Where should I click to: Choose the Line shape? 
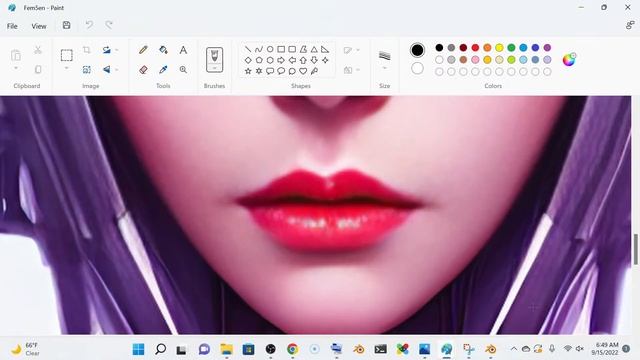pyautogui.click(x=248, y=49)
